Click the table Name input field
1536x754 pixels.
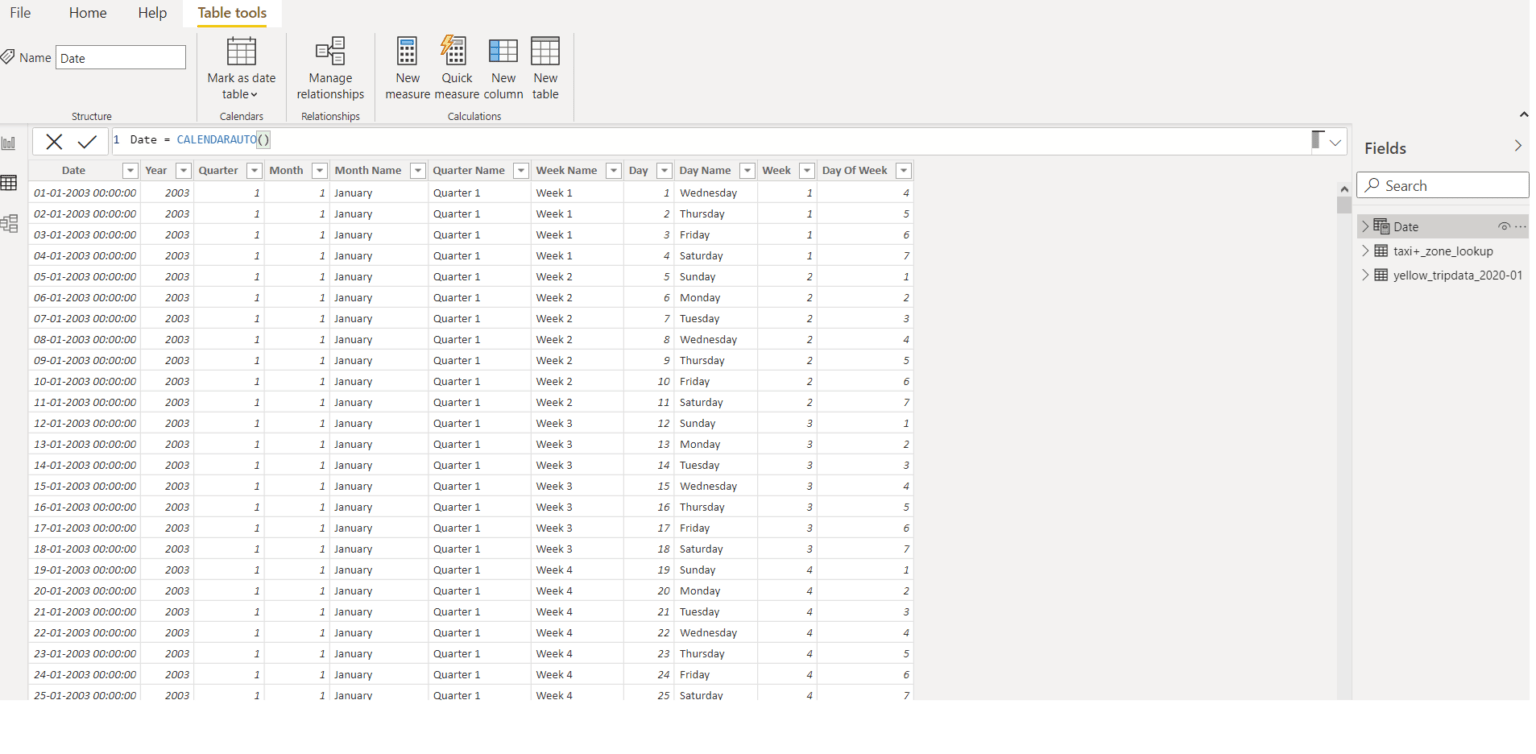pyautogui.click(x=120, y=57)
